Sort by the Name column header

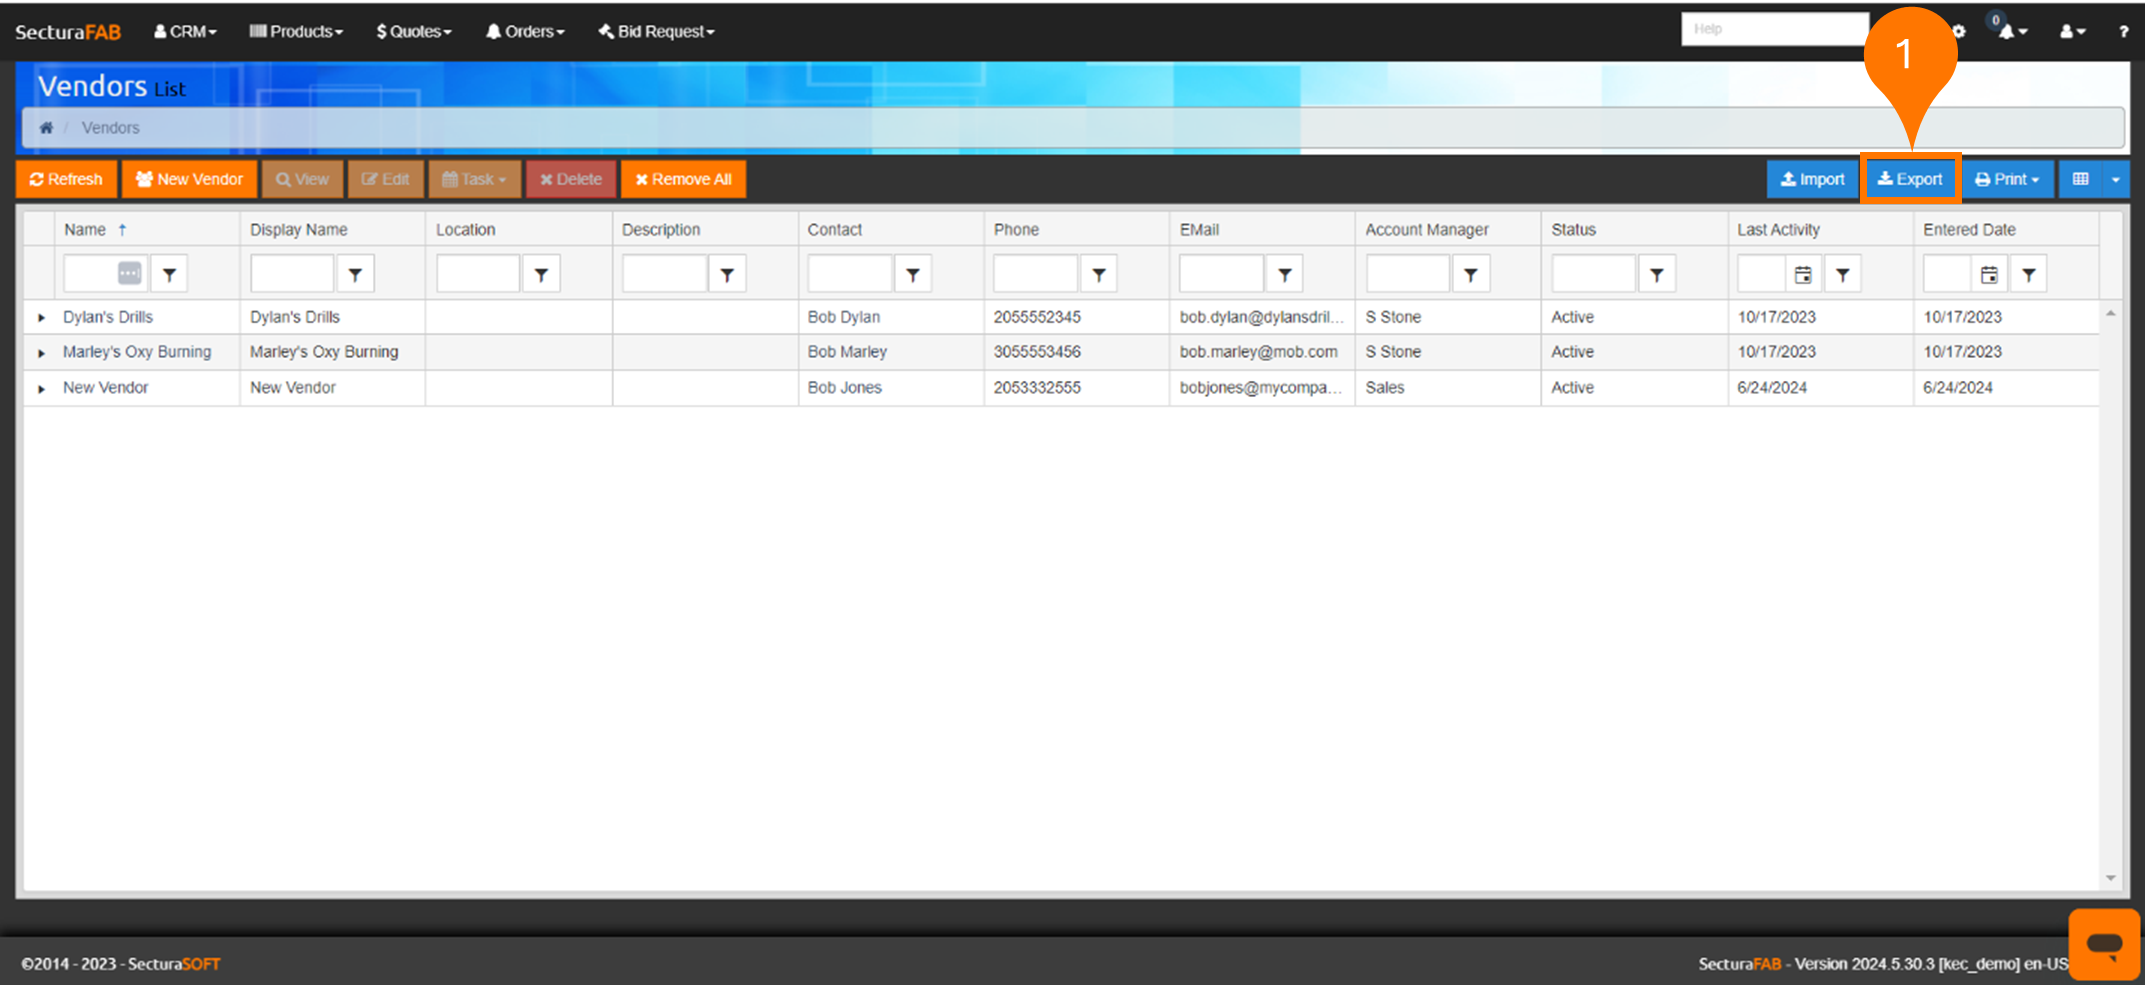(x=85, y=229)
